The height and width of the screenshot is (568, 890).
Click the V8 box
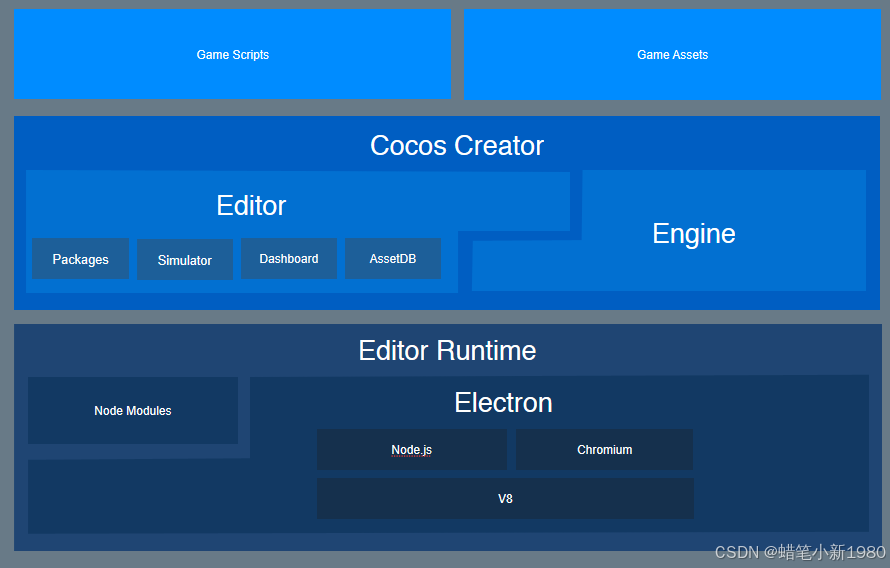505,498
